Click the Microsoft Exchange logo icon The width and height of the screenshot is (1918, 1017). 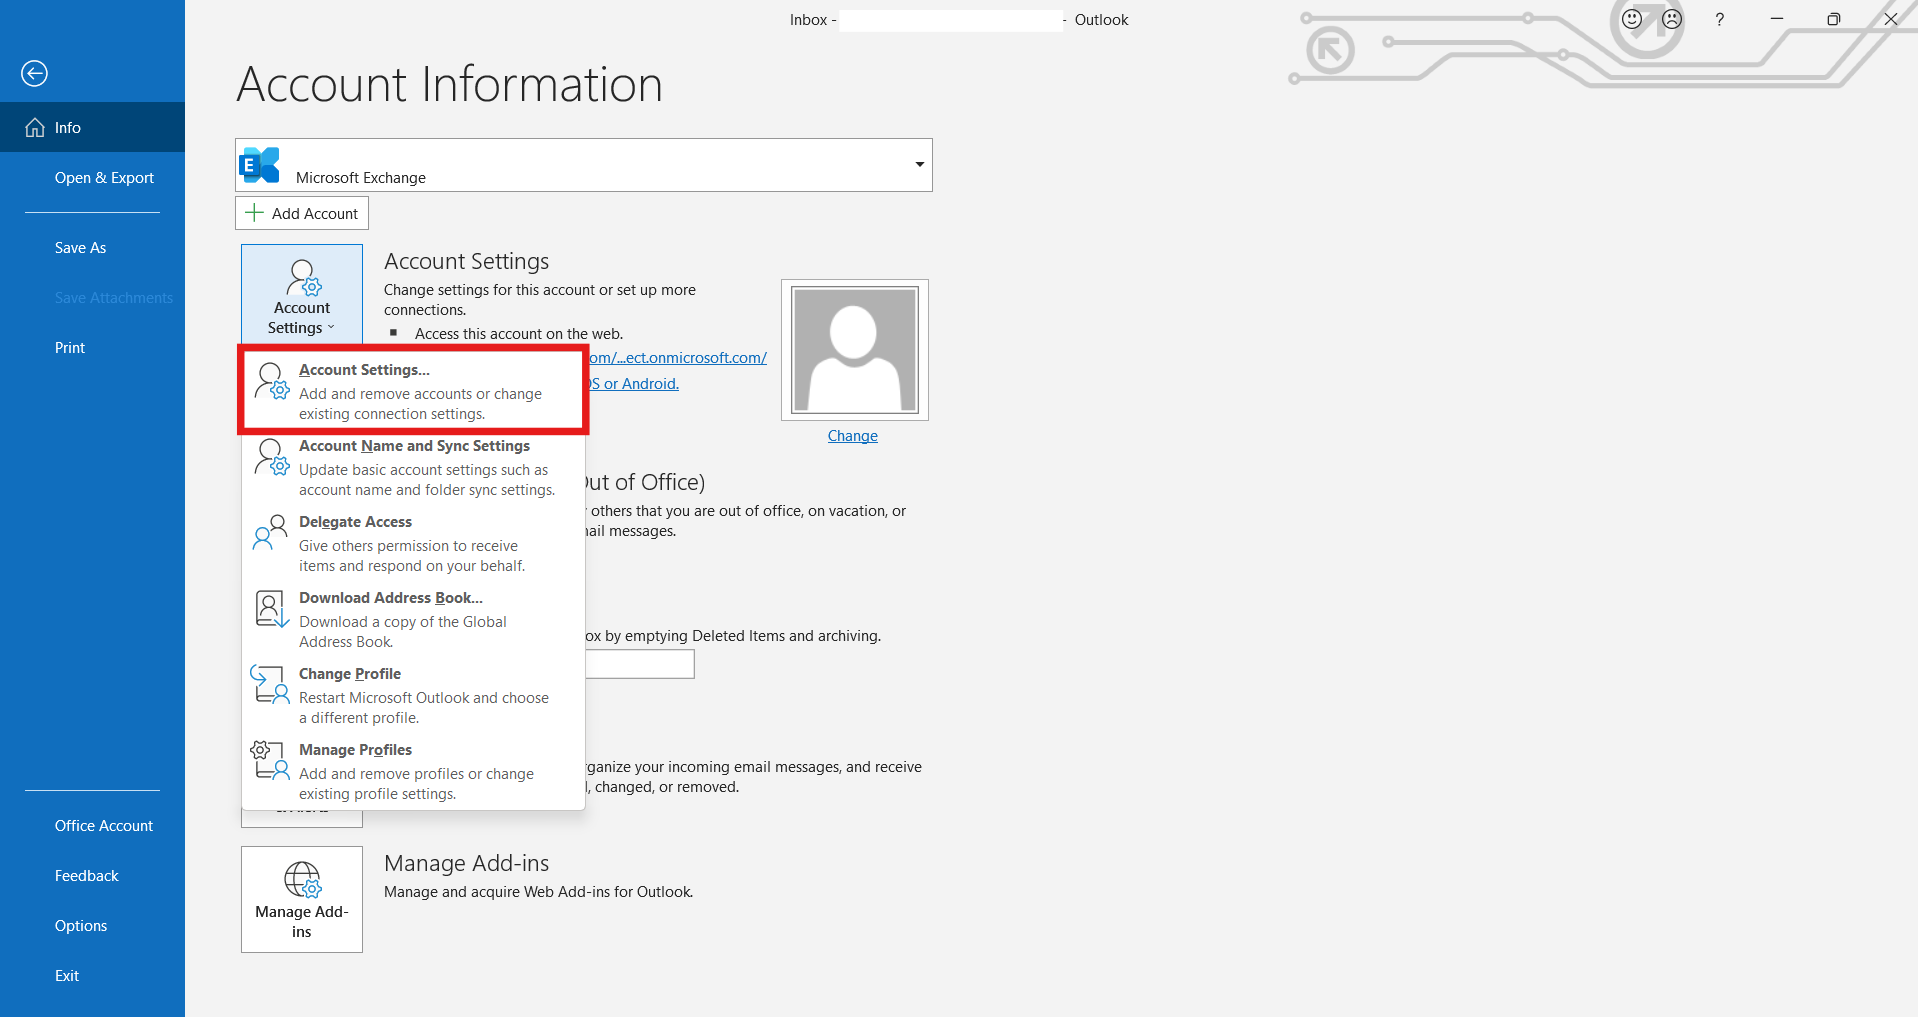pyautogui.click(x=260, y=165)
